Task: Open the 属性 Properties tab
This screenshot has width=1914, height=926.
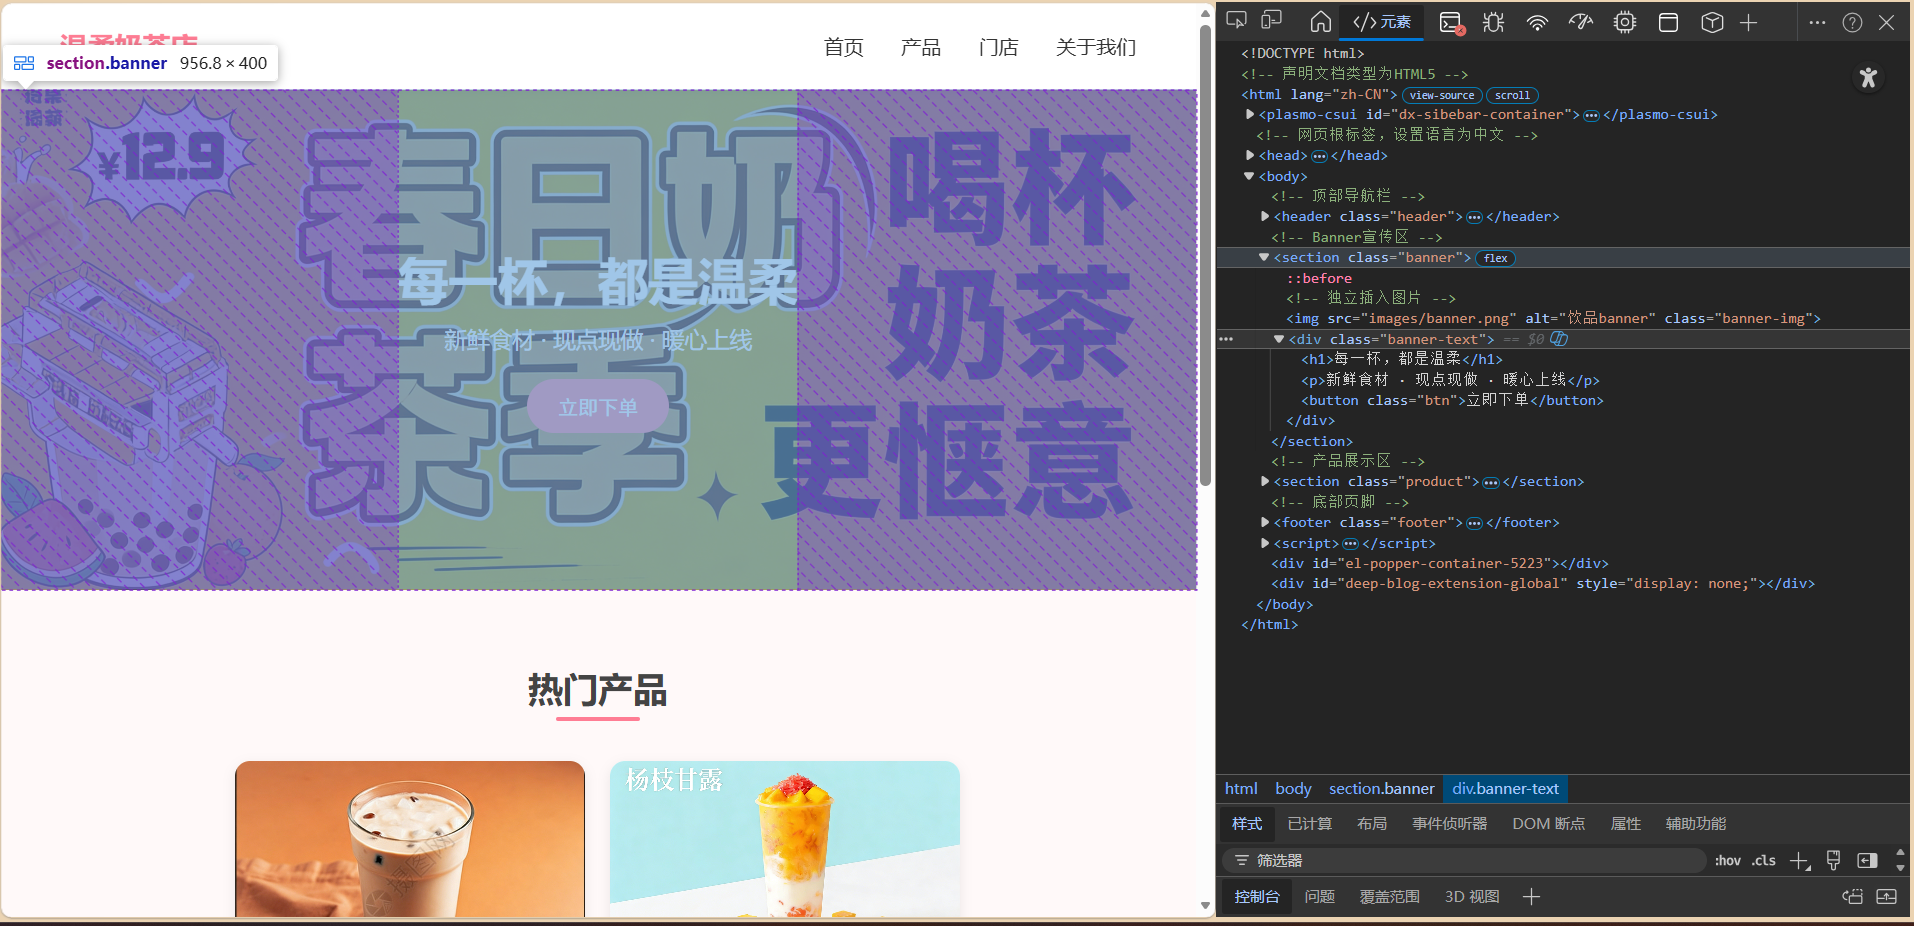Action: [x=1625, y=824]
